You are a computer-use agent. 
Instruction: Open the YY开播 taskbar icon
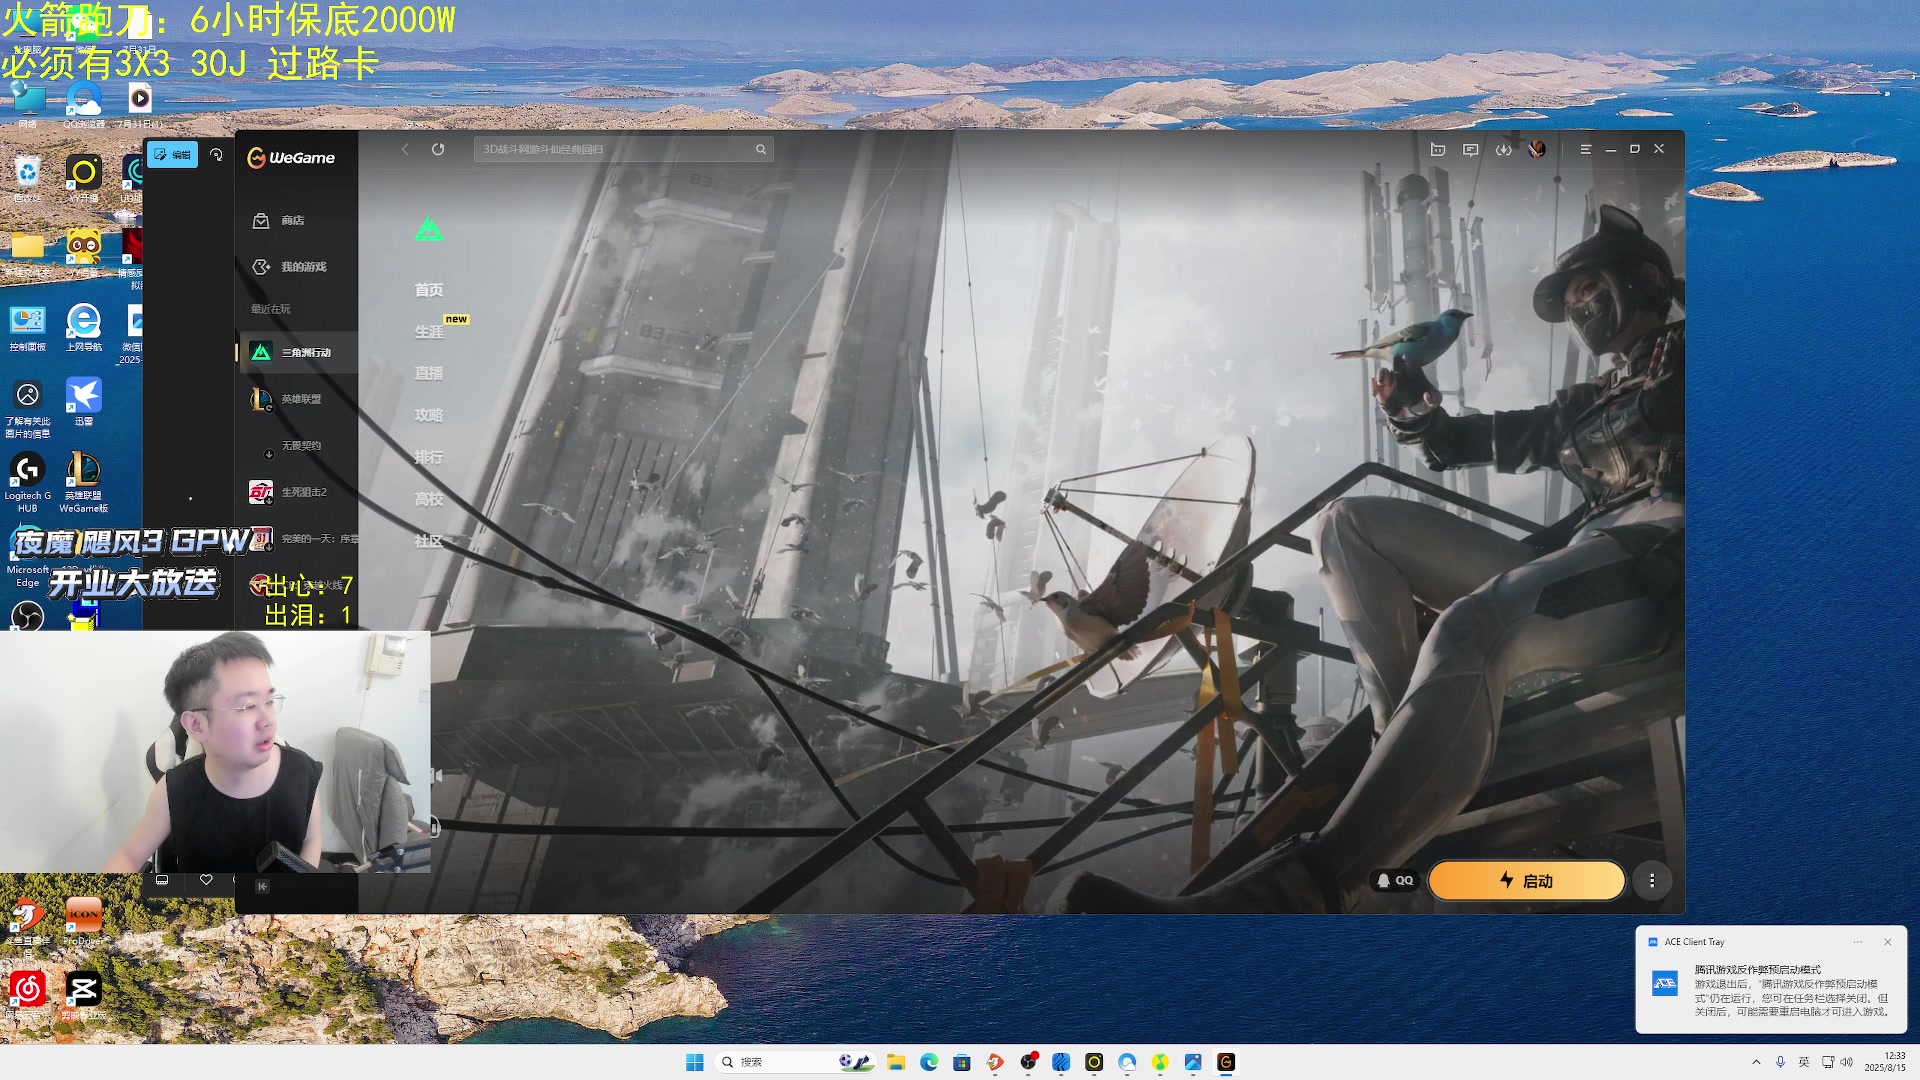coord(1094,1062)
